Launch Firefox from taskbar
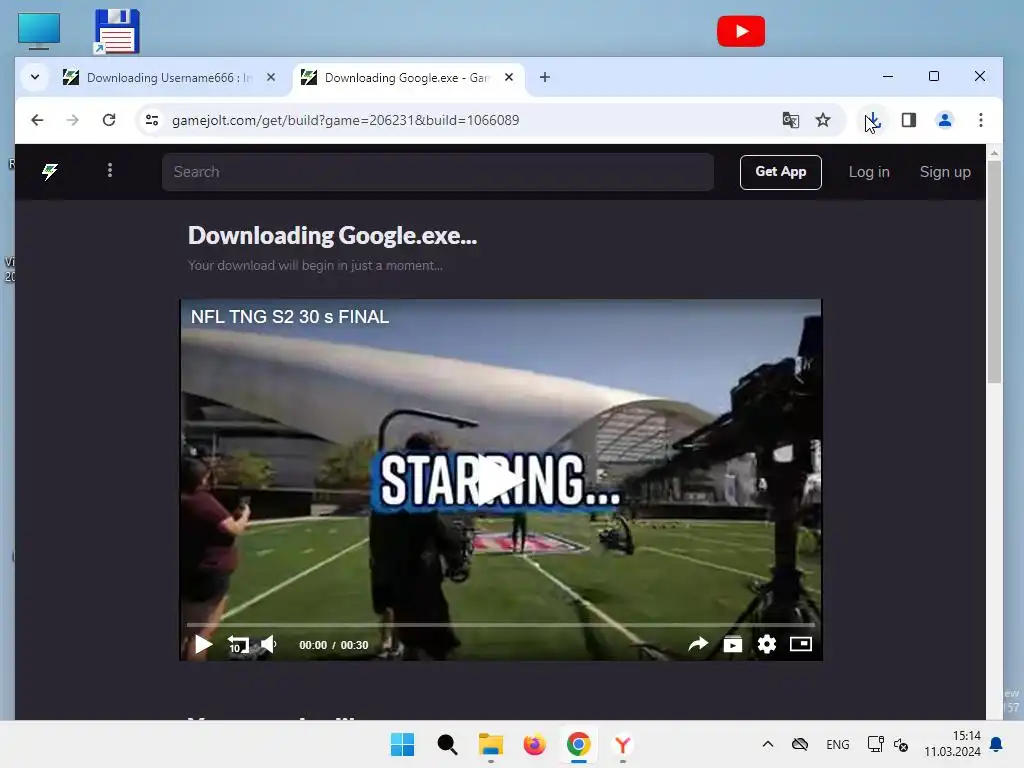1024x768 pixels. (x=534, y=744)
